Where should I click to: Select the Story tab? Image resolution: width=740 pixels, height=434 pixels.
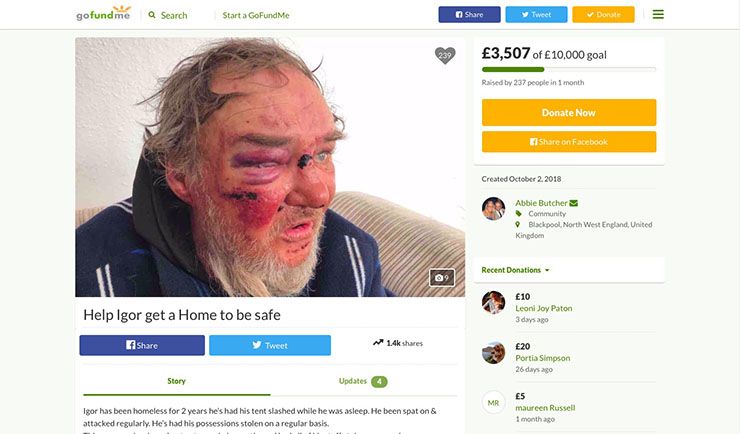click(176, 381)
